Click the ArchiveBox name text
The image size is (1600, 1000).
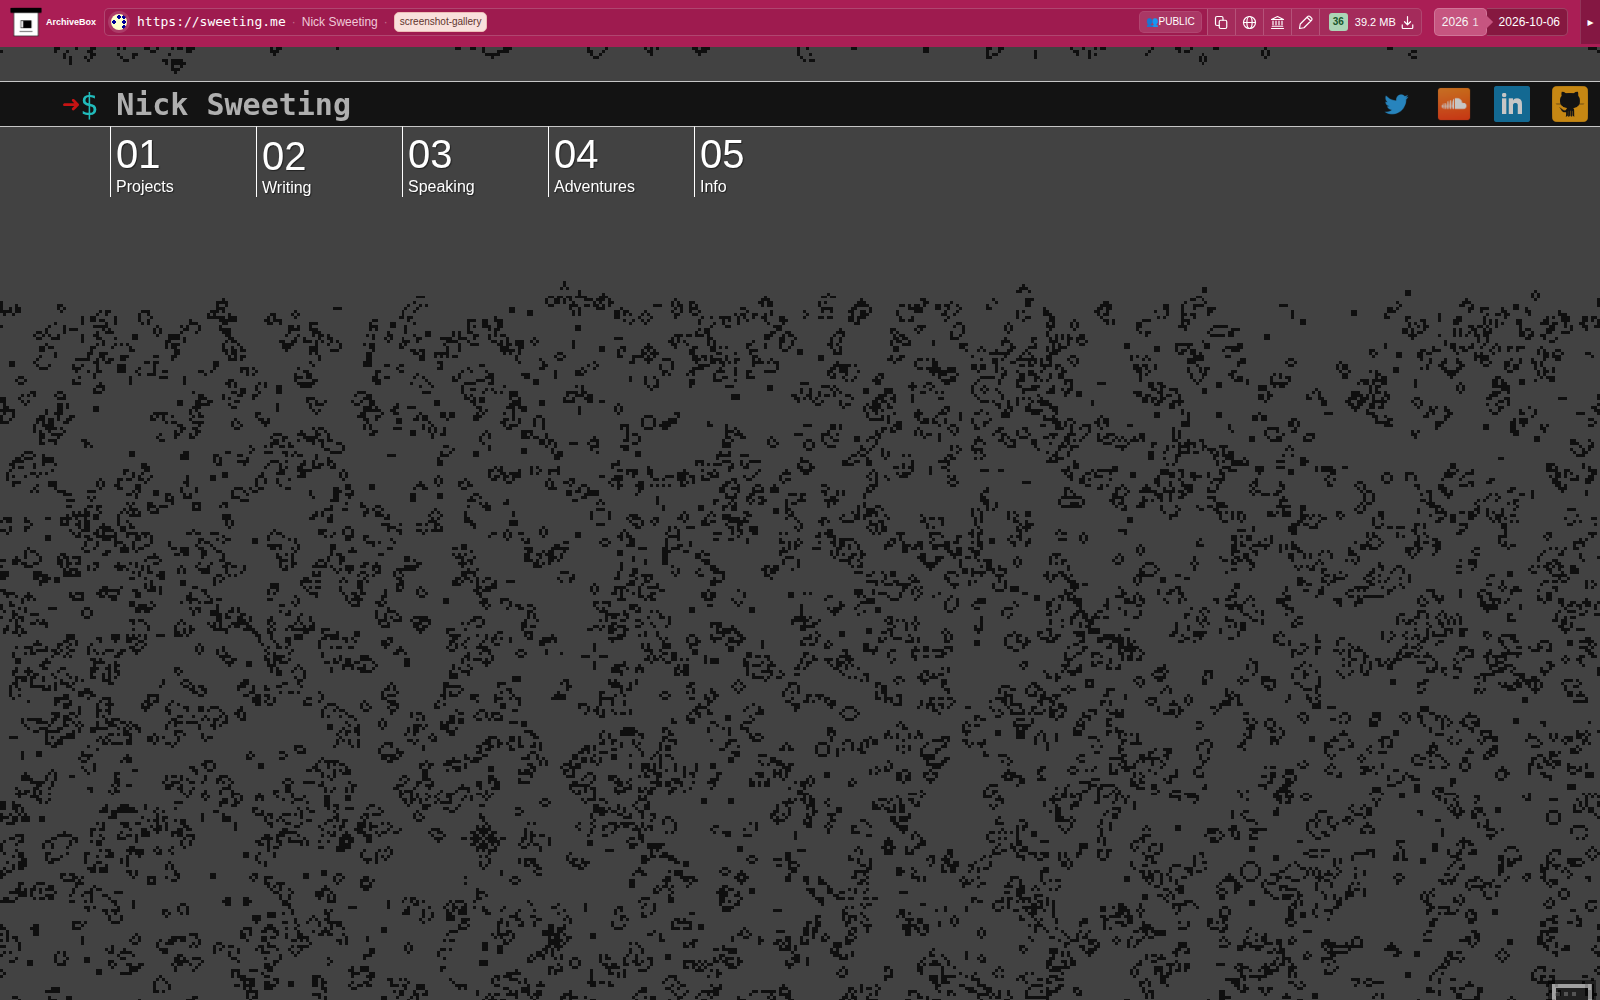[71, 22]
